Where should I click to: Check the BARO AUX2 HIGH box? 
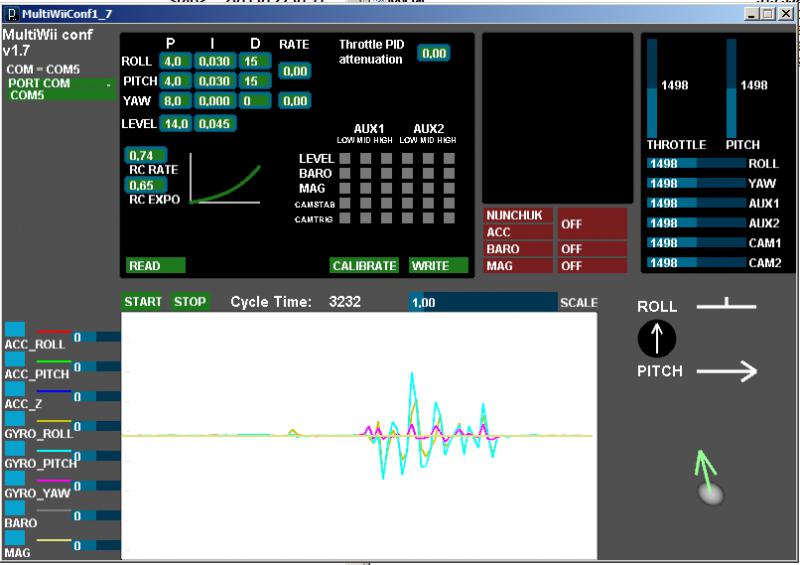click(x=449, y=173)
